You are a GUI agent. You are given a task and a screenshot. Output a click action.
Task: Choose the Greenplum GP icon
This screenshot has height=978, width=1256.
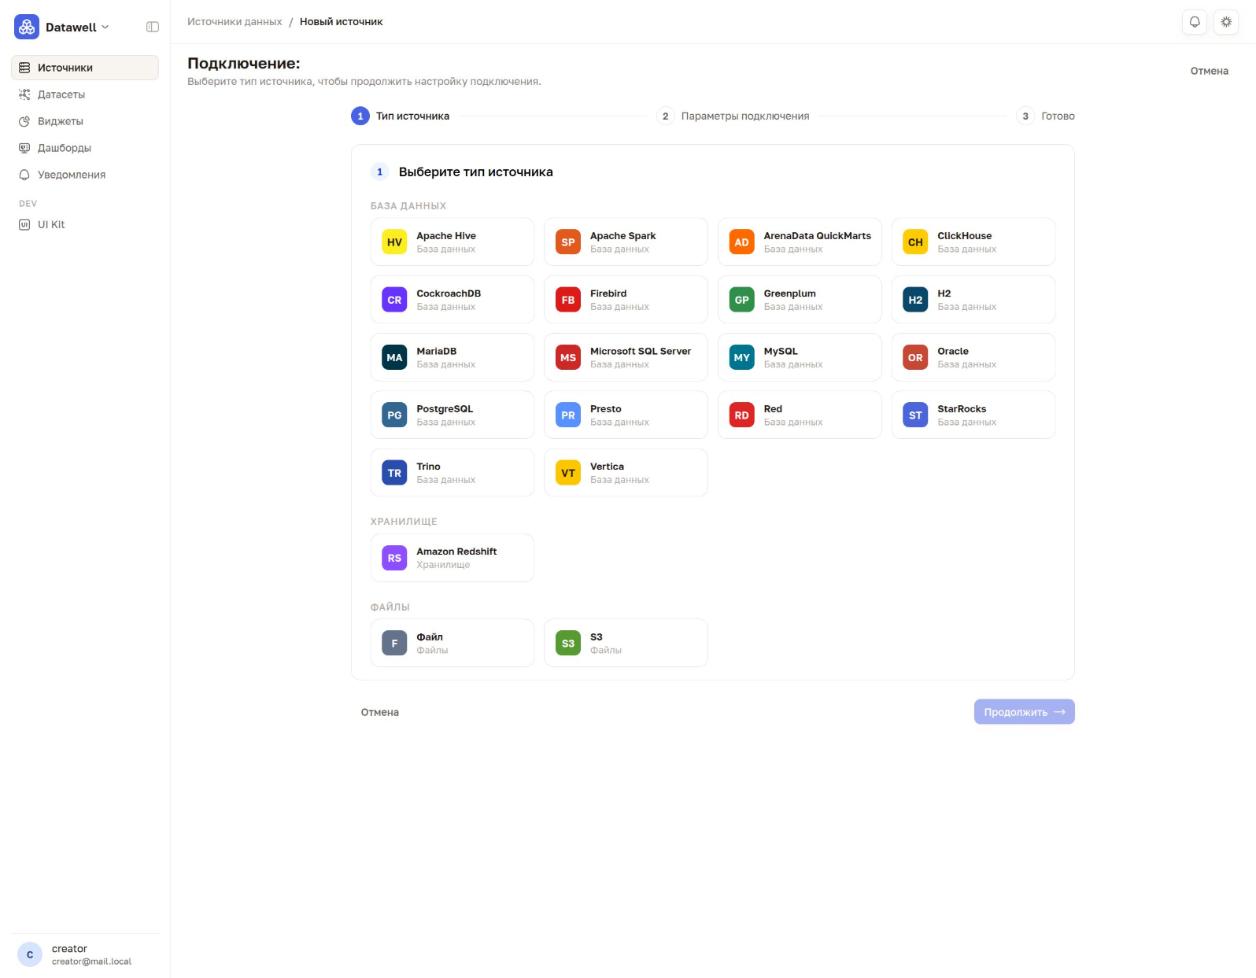(742, 300)
